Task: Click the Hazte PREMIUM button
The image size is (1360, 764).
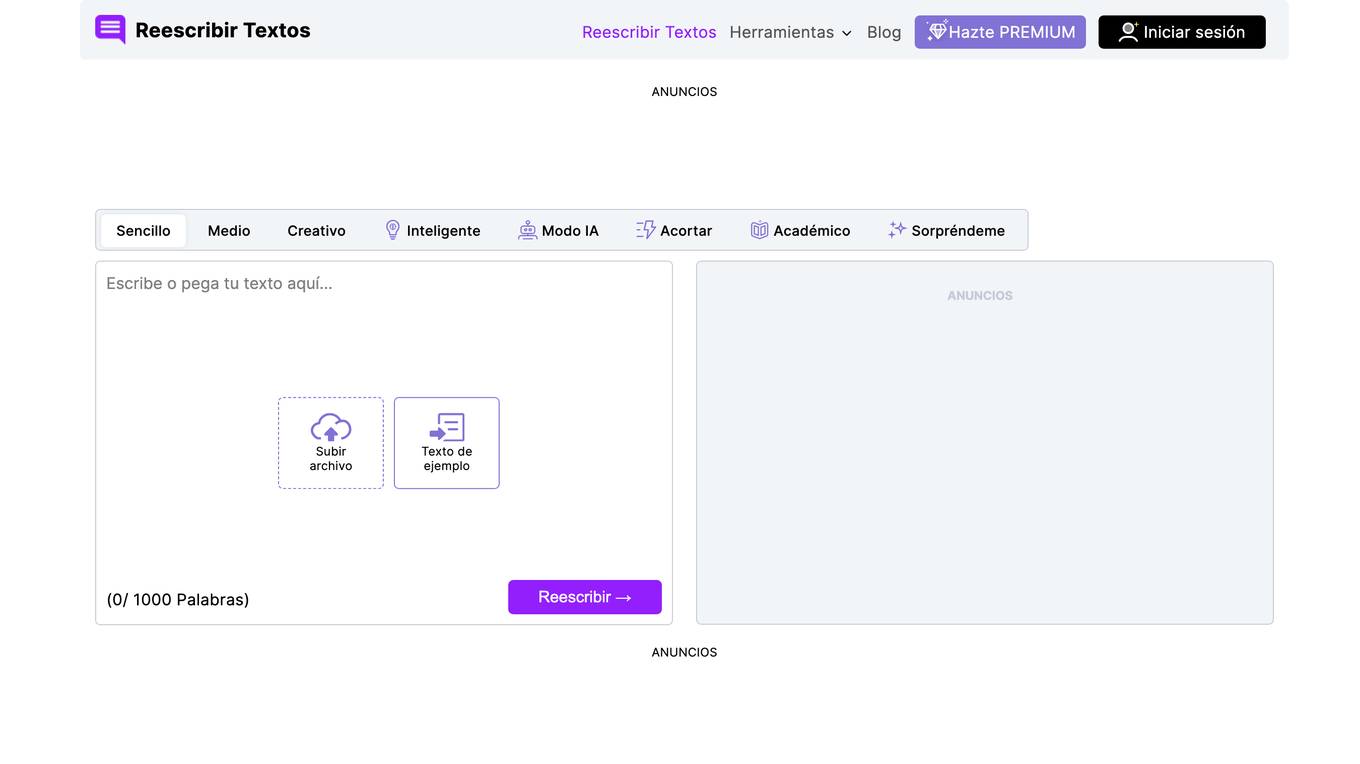Action: 1000,32
